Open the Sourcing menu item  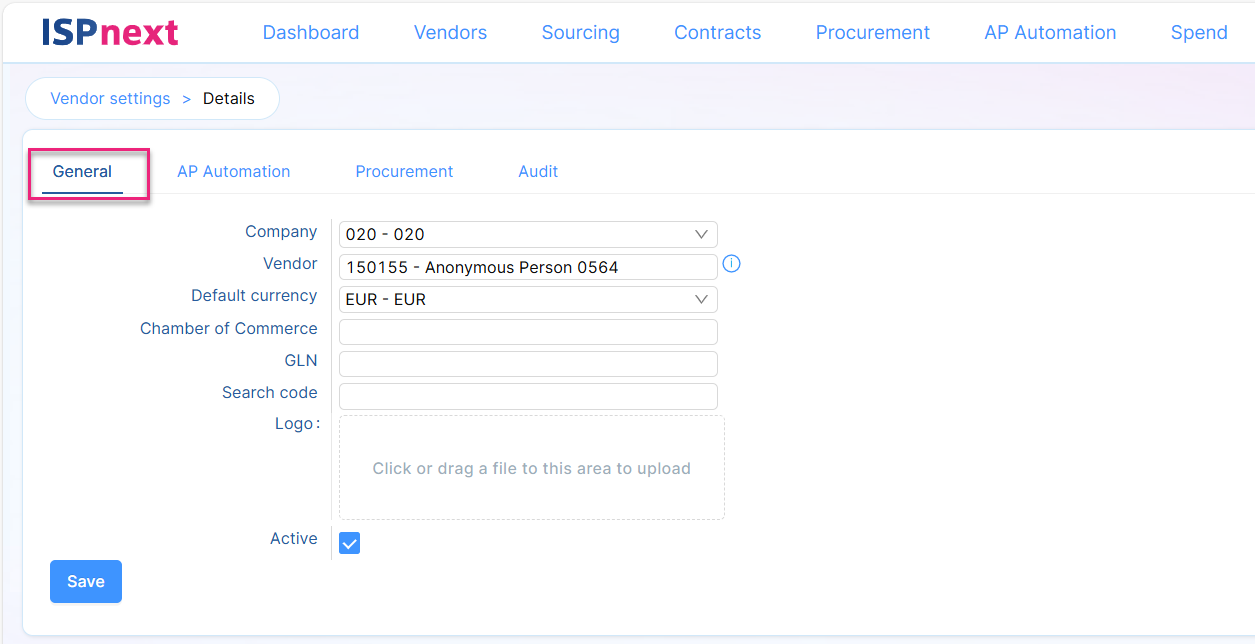(580, 33)
